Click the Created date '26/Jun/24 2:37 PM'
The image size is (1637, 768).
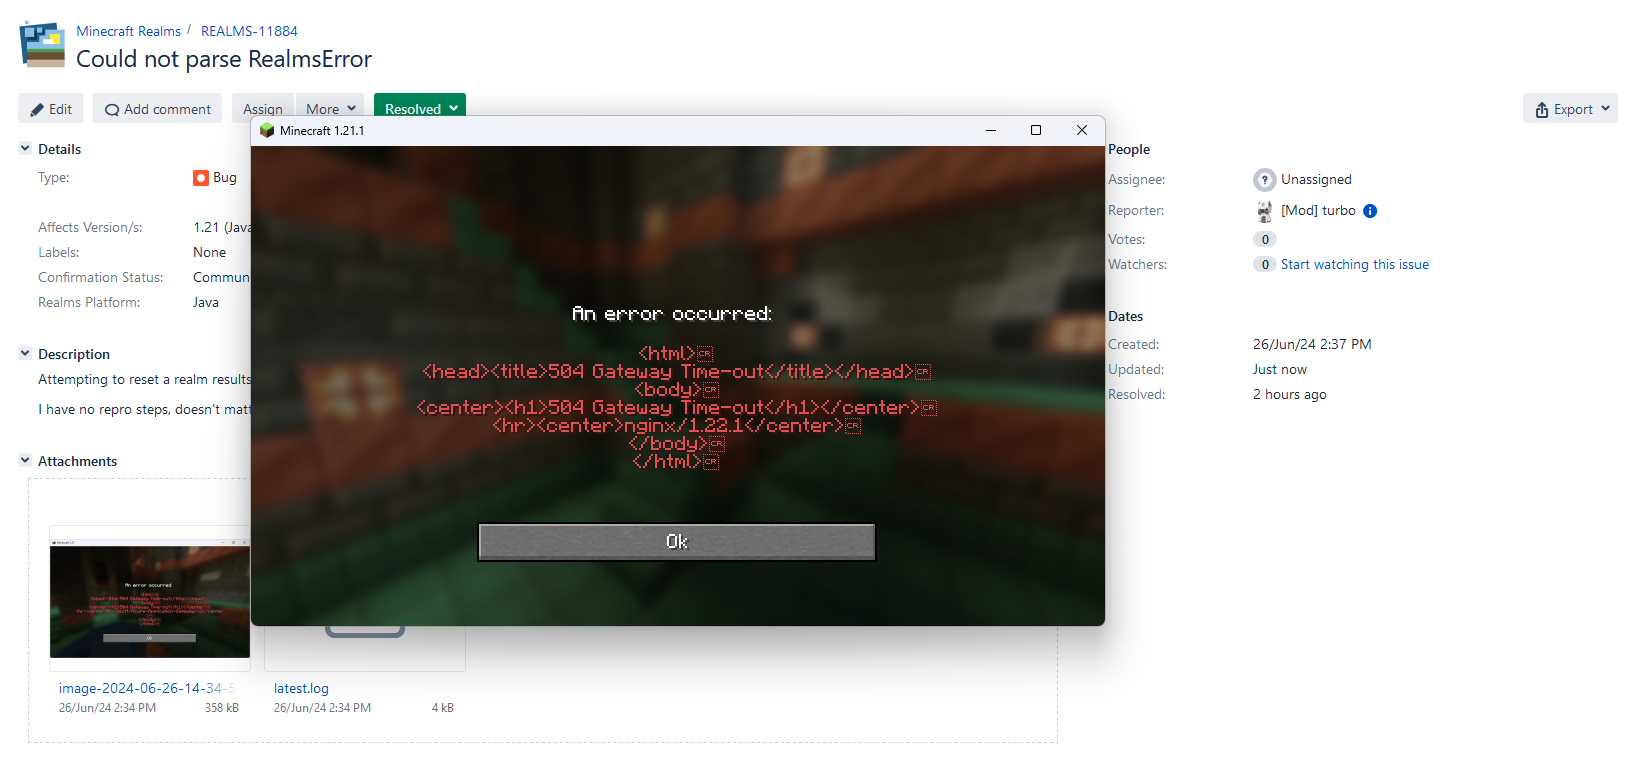[x=1312, y=345]
